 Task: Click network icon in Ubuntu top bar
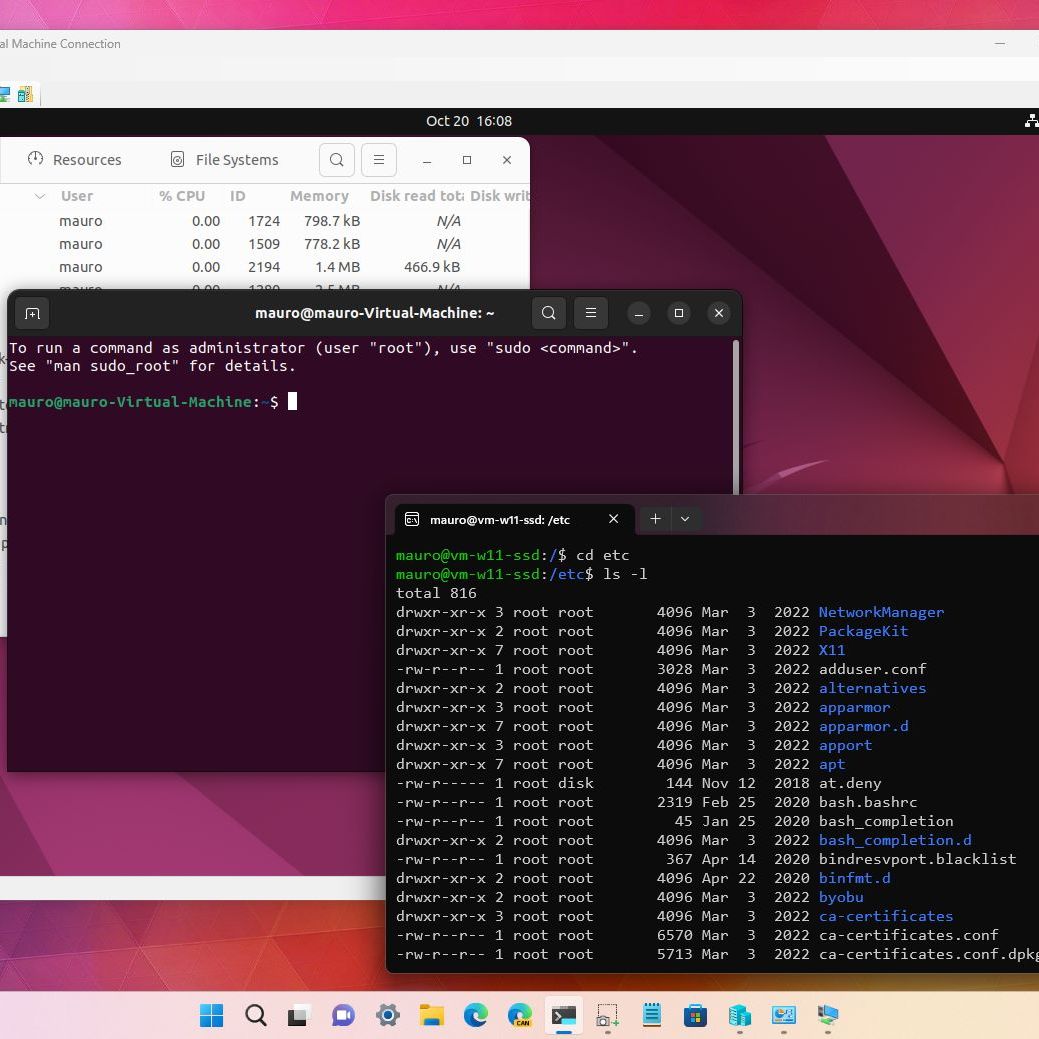[1031, 121]
